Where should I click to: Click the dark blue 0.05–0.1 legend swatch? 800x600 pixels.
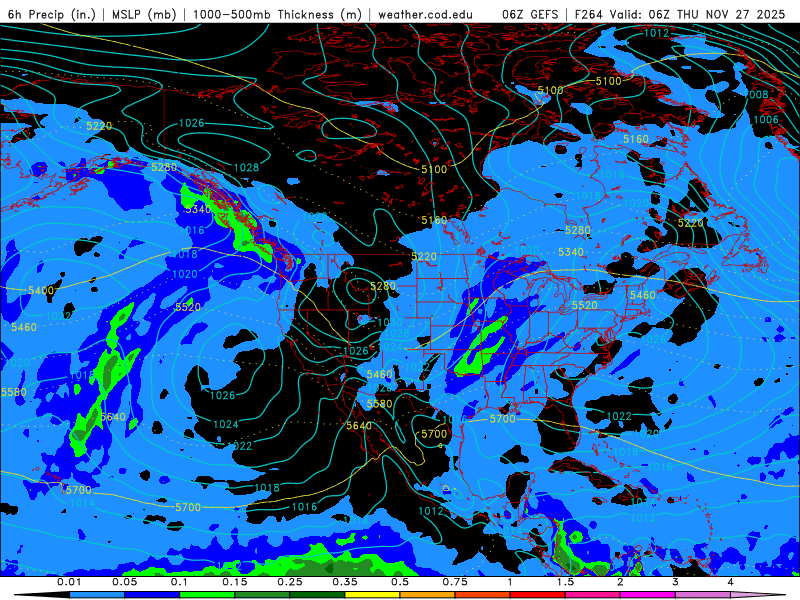152,595
